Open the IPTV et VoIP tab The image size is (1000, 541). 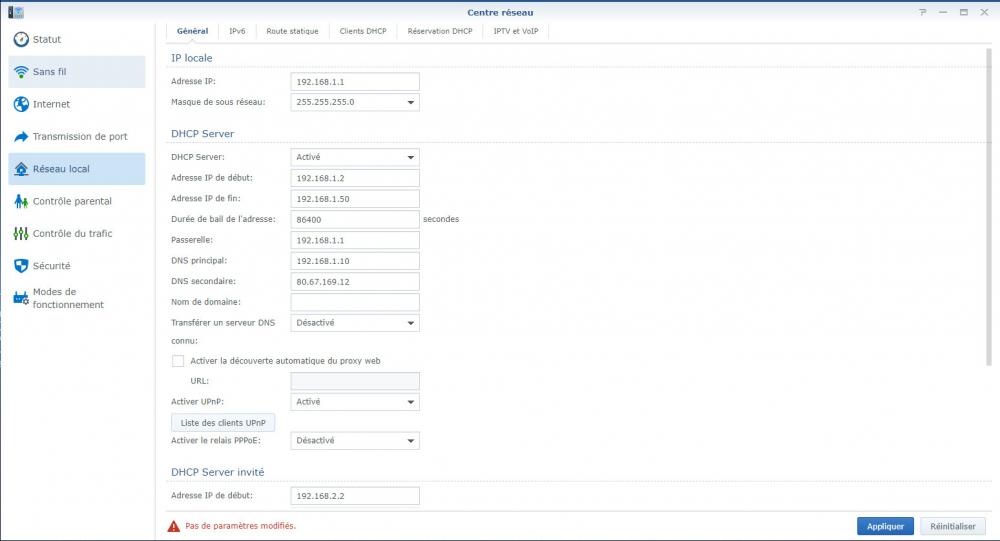pos(515,31)
